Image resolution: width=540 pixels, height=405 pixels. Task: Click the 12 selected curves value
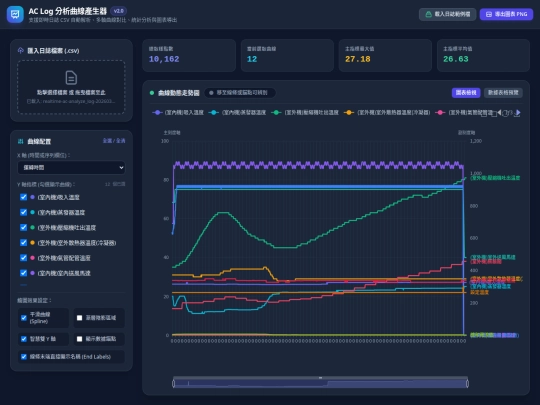coord(252,59)
